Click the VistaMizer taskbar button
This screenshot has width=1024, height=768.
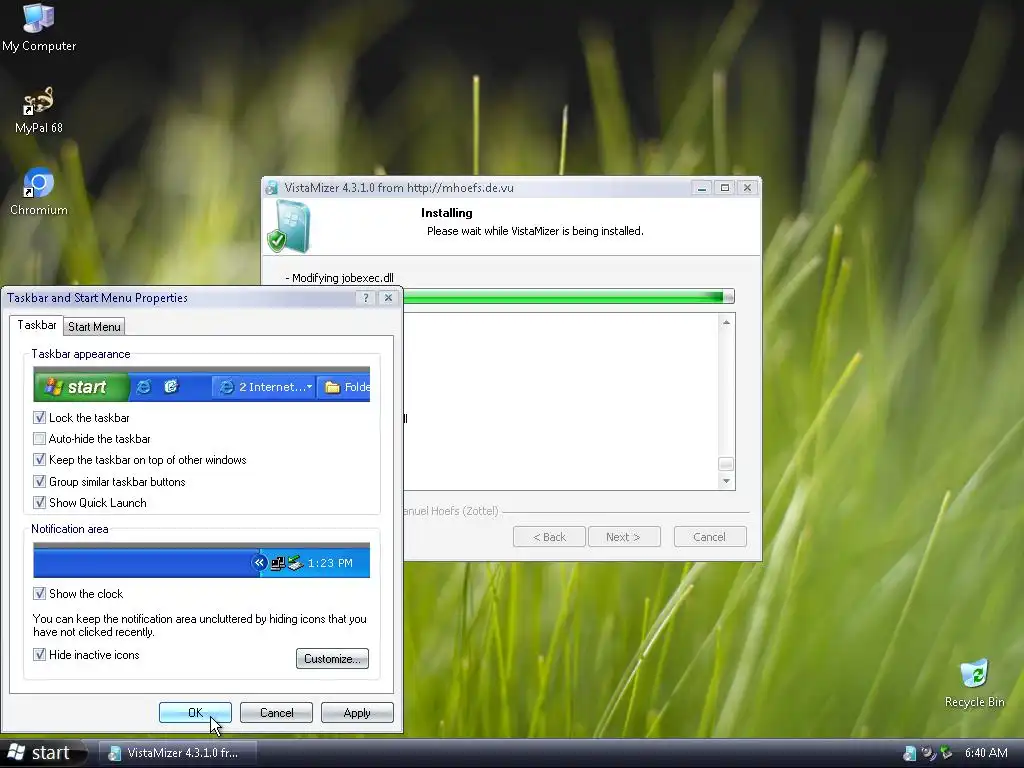(178, 753)
